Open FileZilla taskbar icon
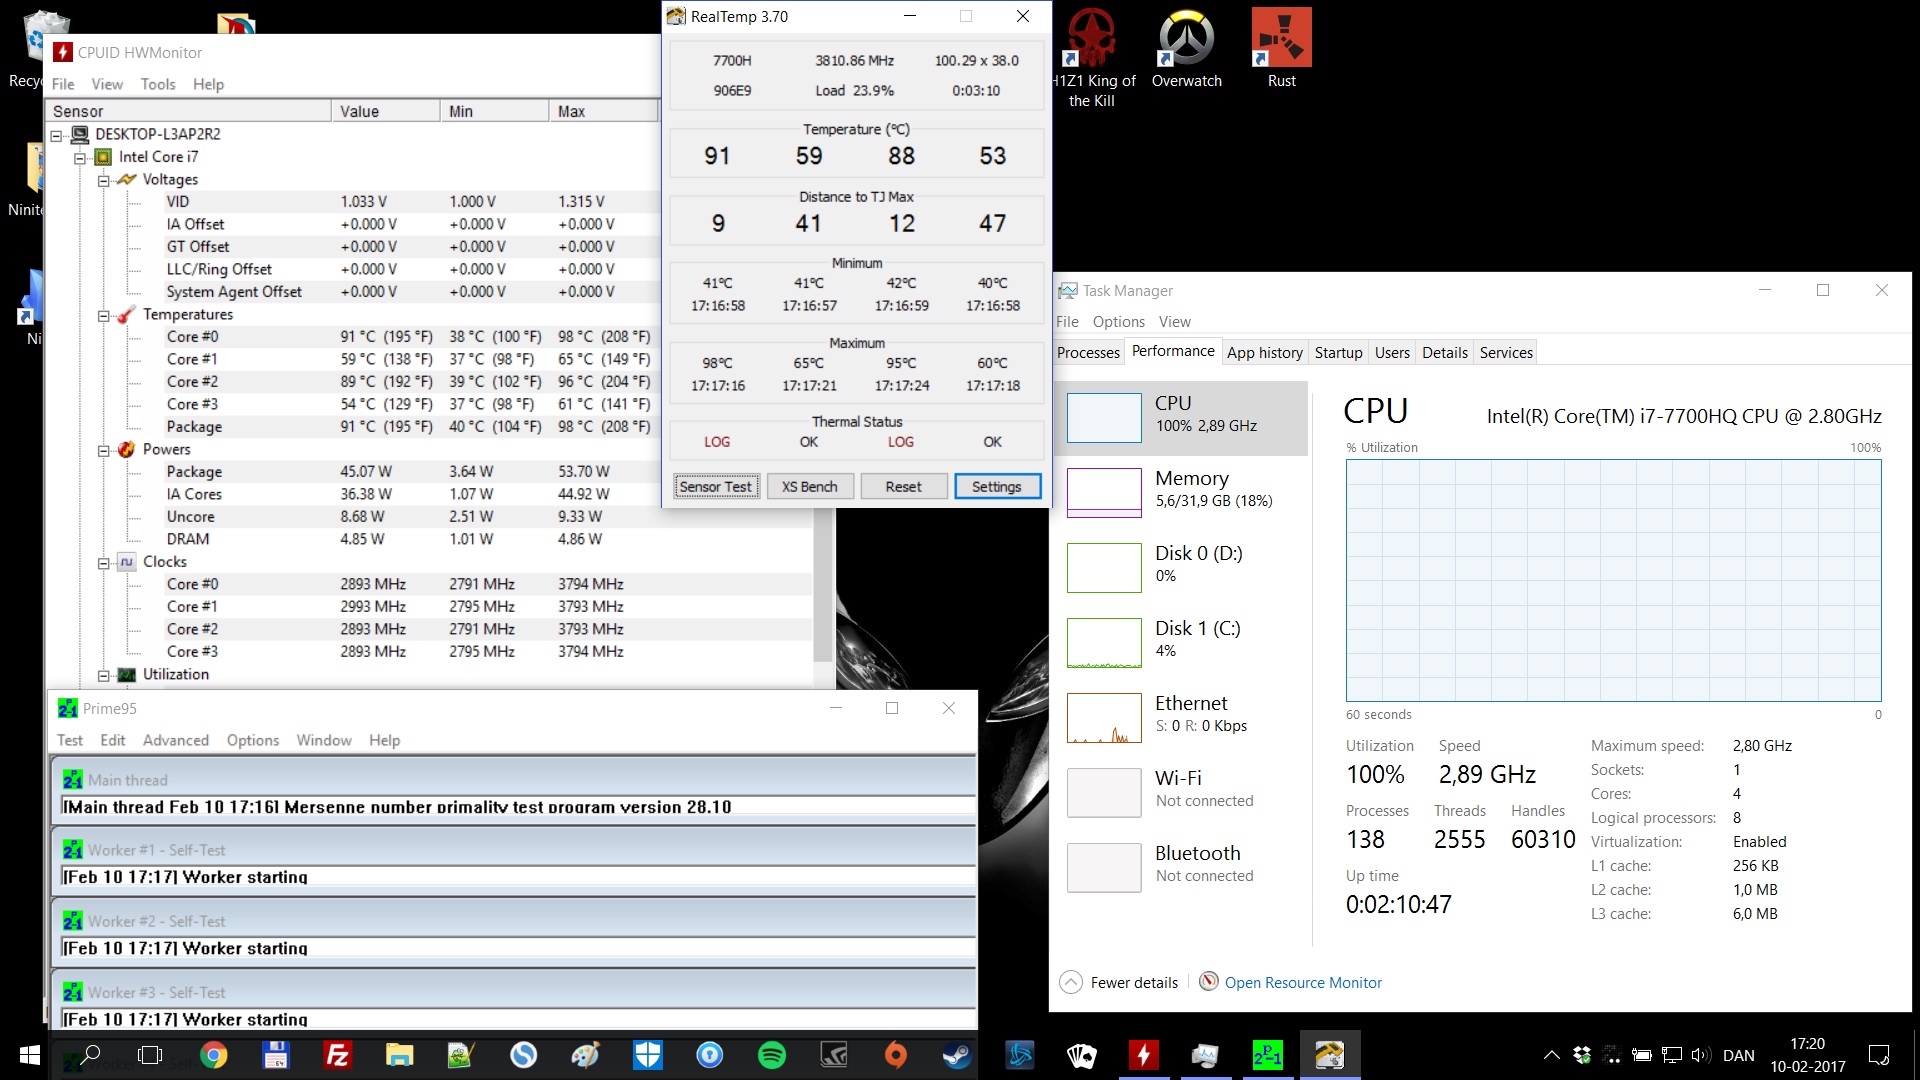This screenshot has height=1080, width=1920. pos(337,1055)
